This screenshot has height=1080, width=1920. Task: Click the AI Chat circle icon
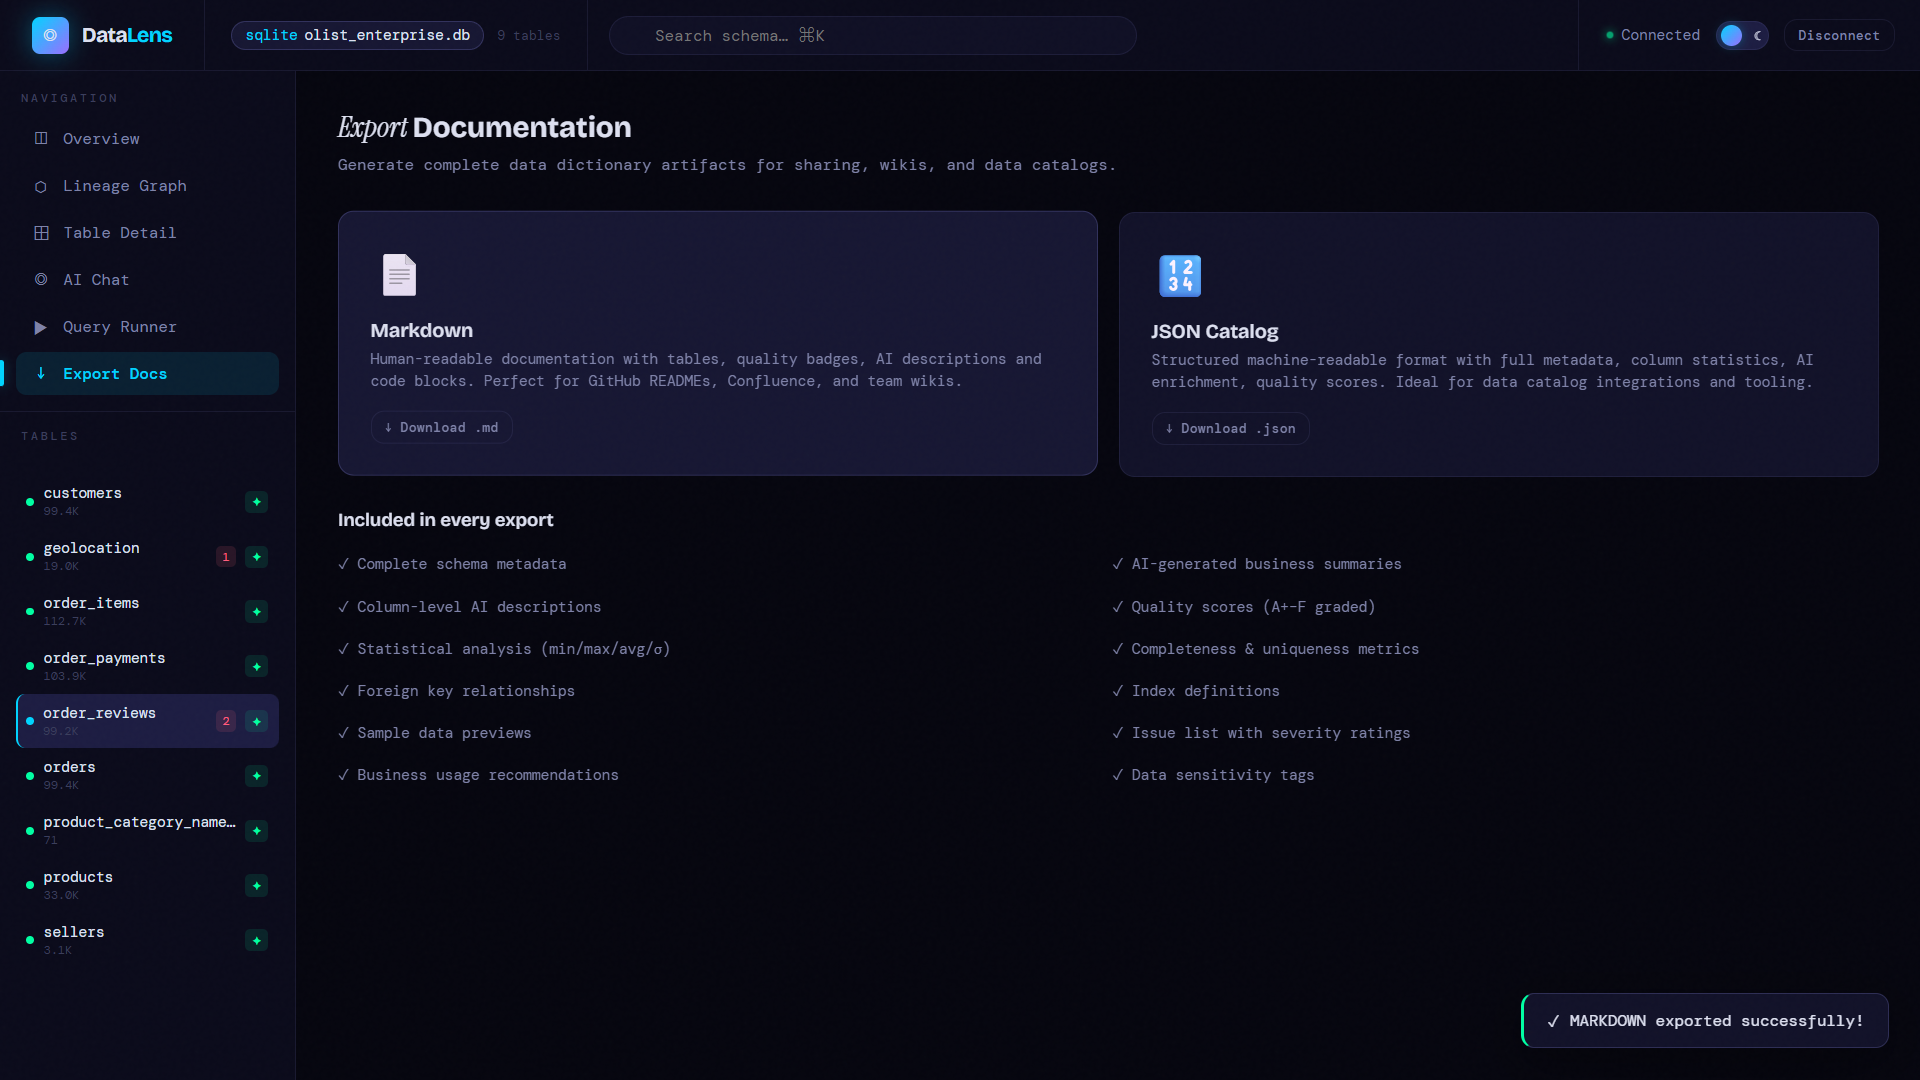pos(41,280)
